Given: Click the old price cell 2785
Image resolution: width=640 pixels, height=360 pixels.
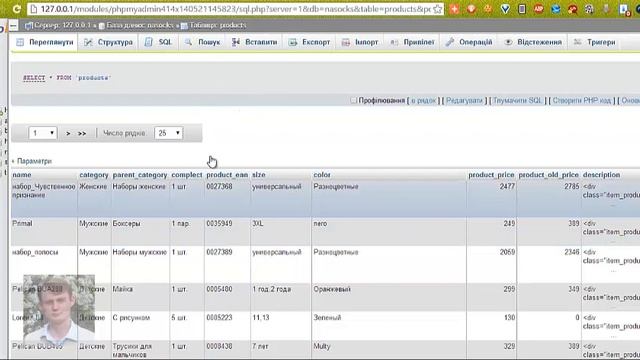Looking at the screenshot, I should pyautogui.click(x=572, y=187).
